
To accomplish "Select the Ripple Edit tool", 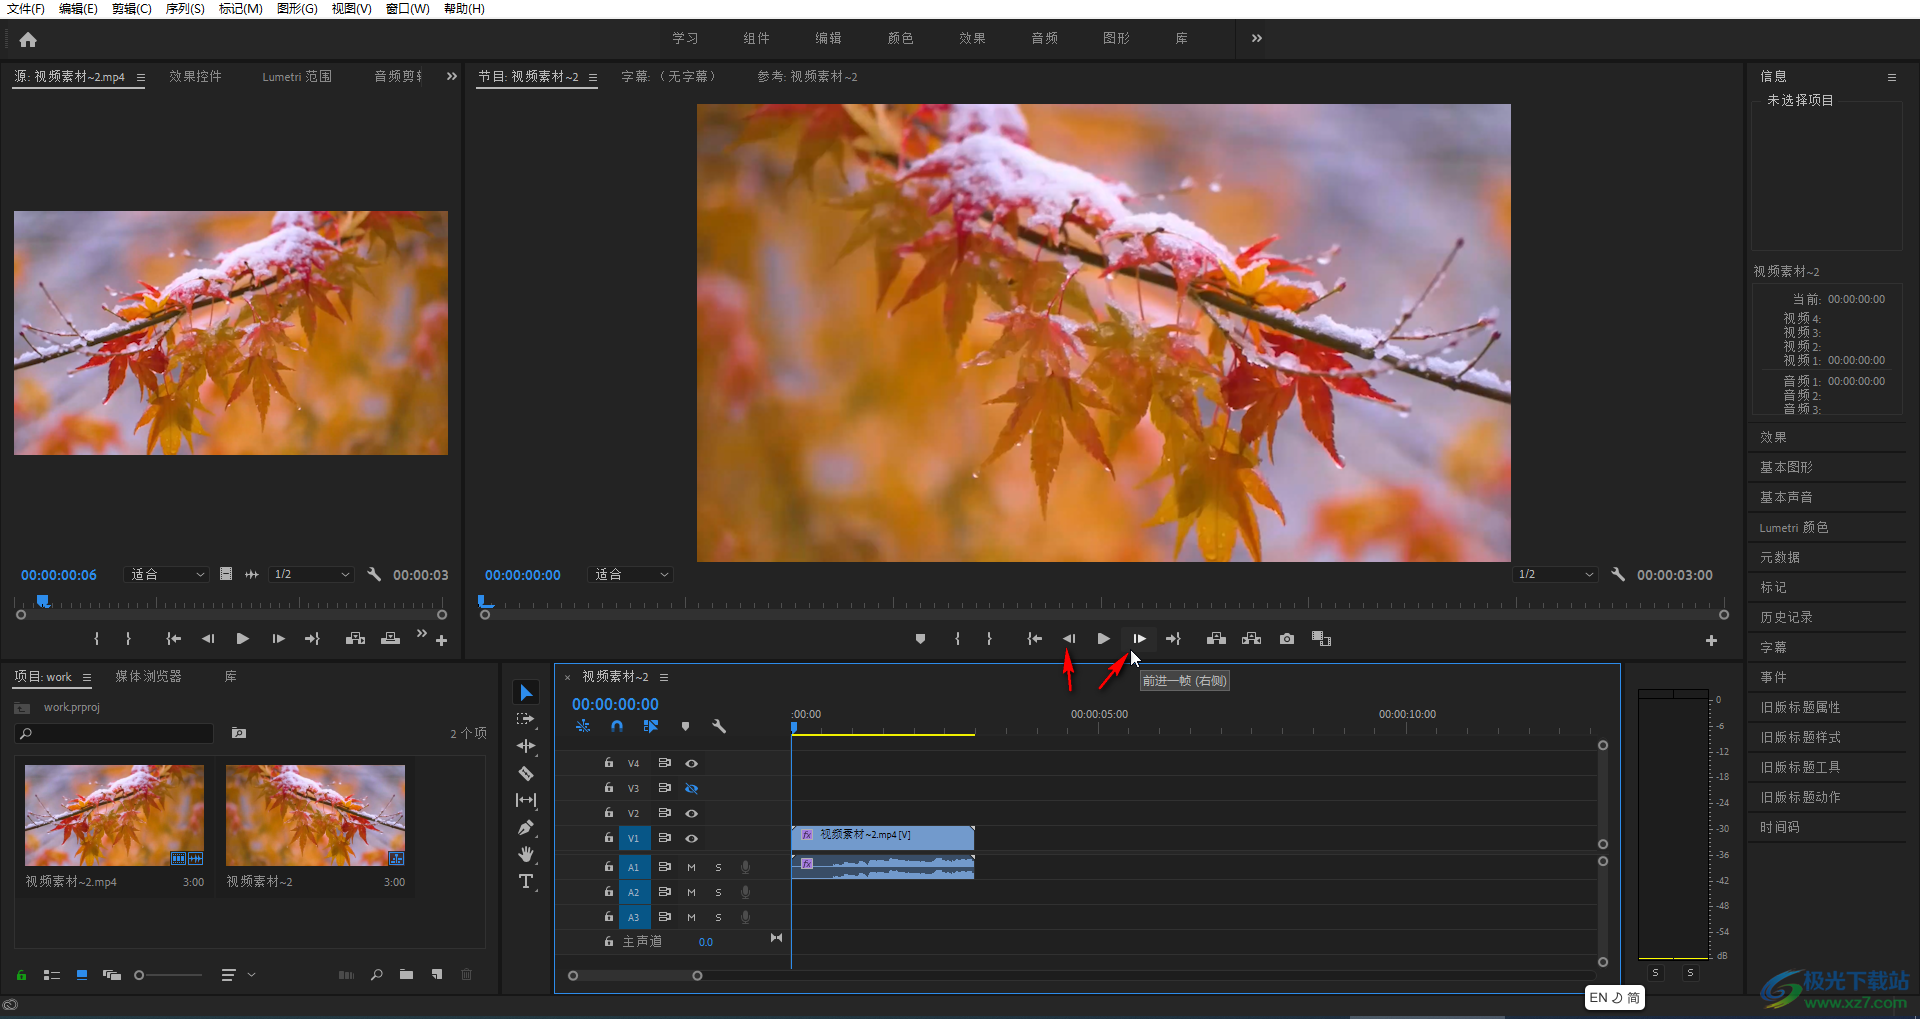I will coord(526,746).
